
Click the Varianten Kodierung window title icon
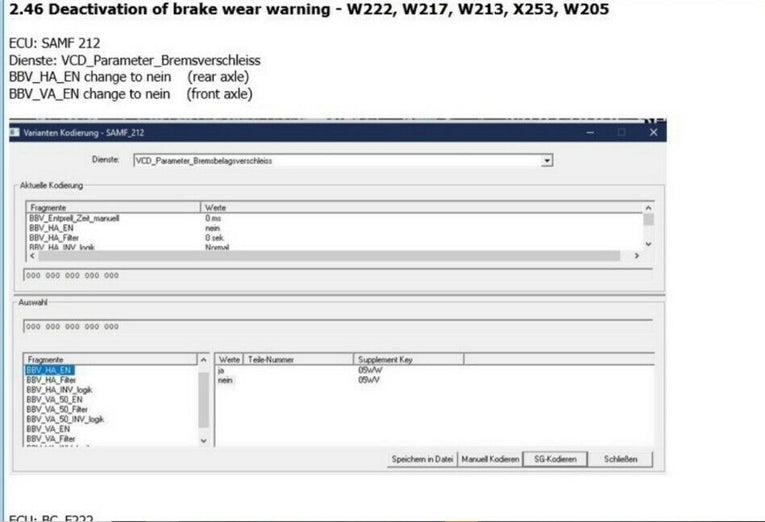pyautogui.click(x=15, y=132)
